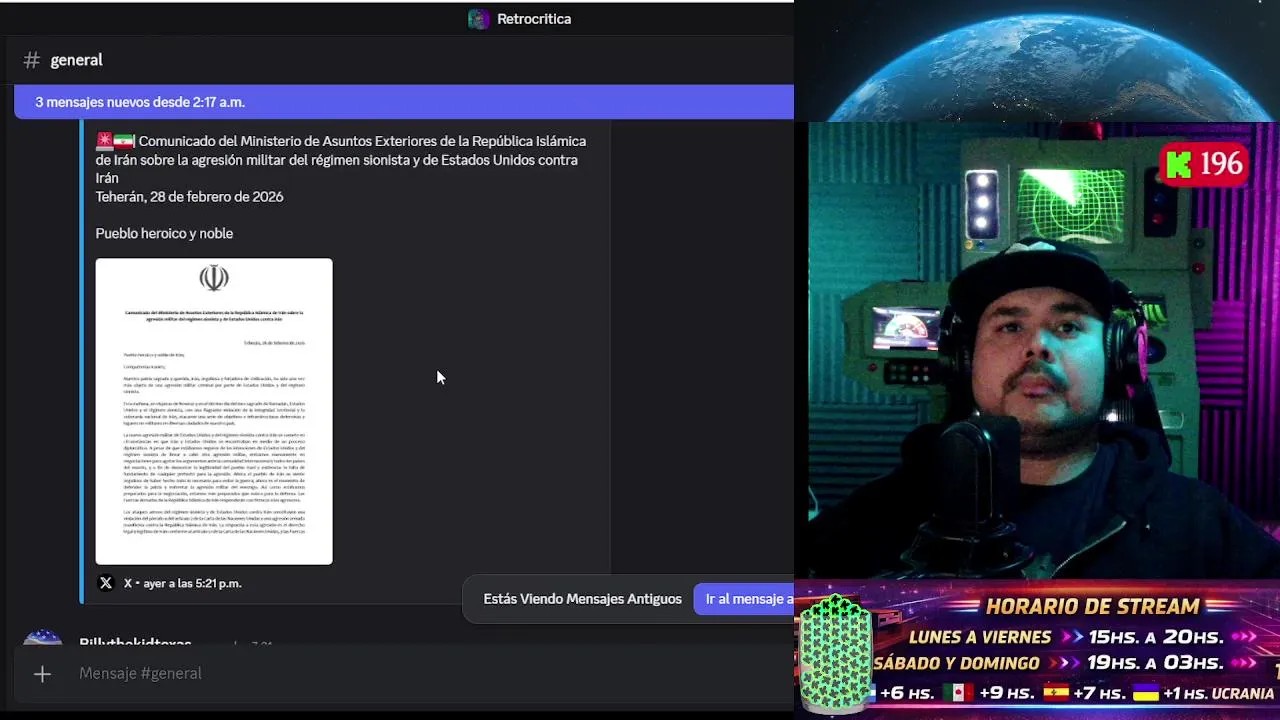Click the Iran flag emoji in the message
This screenshot has width=1280, height=720.
pos(124,141)
